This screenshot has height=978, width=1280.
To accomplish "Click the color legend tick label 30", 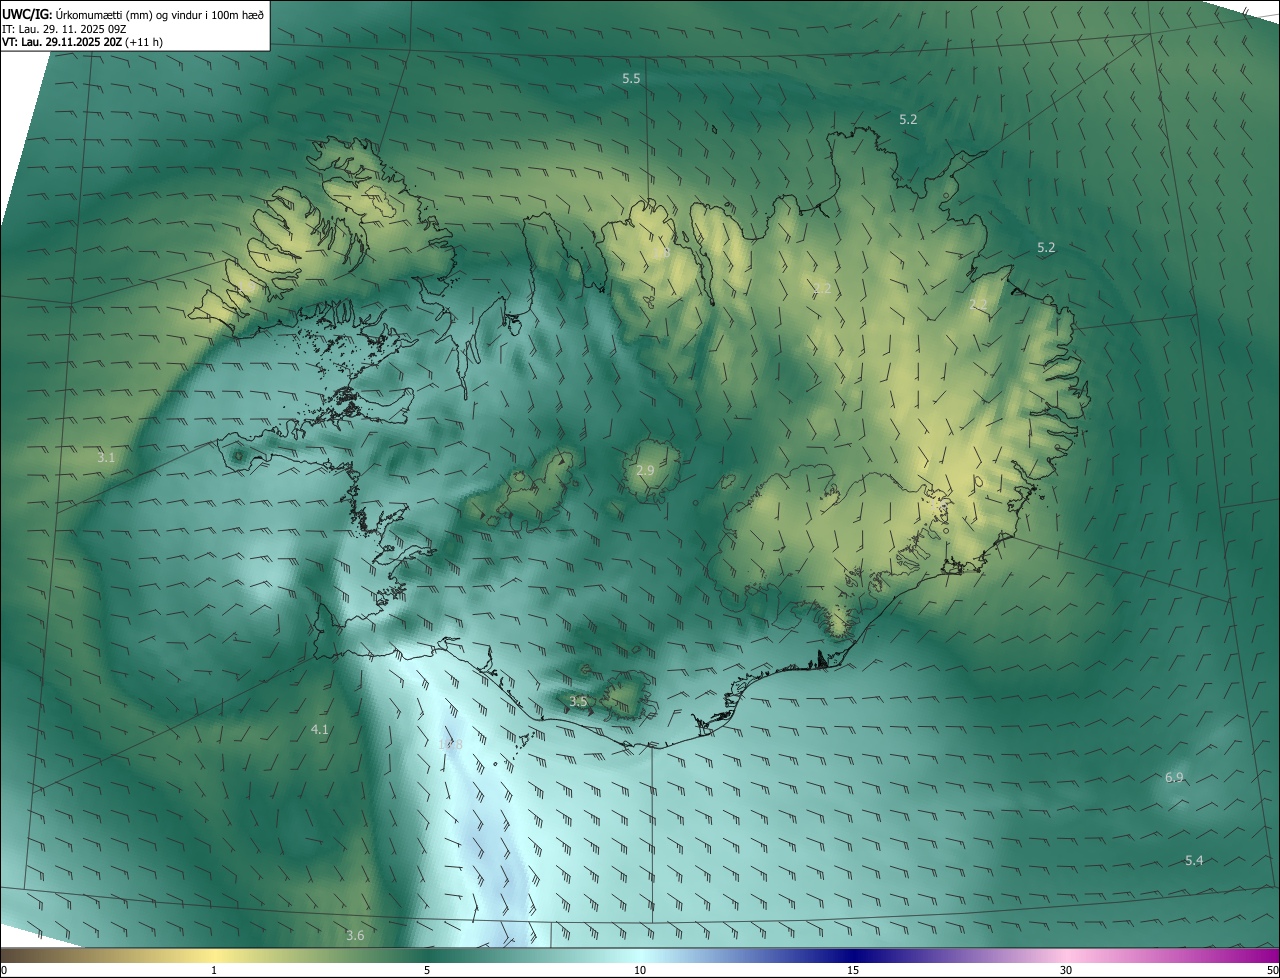I will tap(1066, 970).
